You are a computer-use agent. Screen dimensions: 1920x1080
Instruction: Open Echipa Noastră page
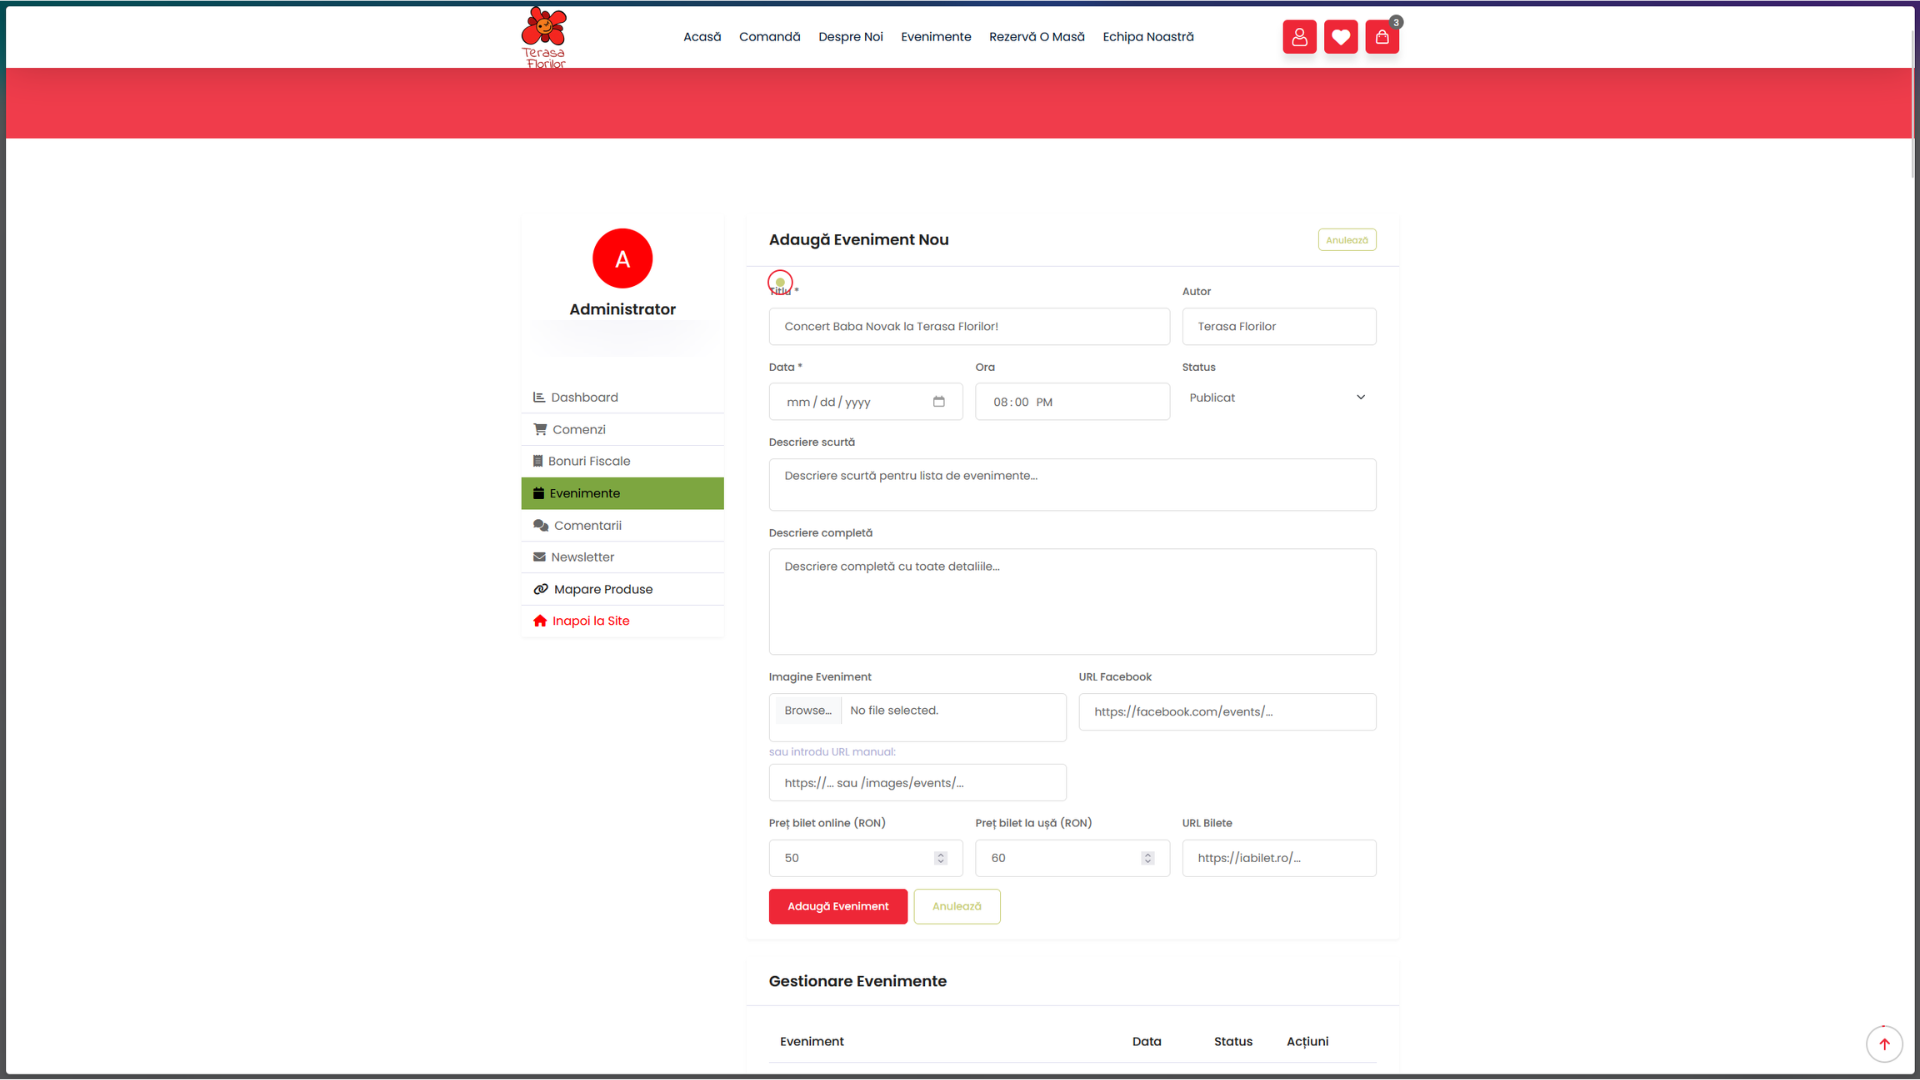pos(1148,37)
